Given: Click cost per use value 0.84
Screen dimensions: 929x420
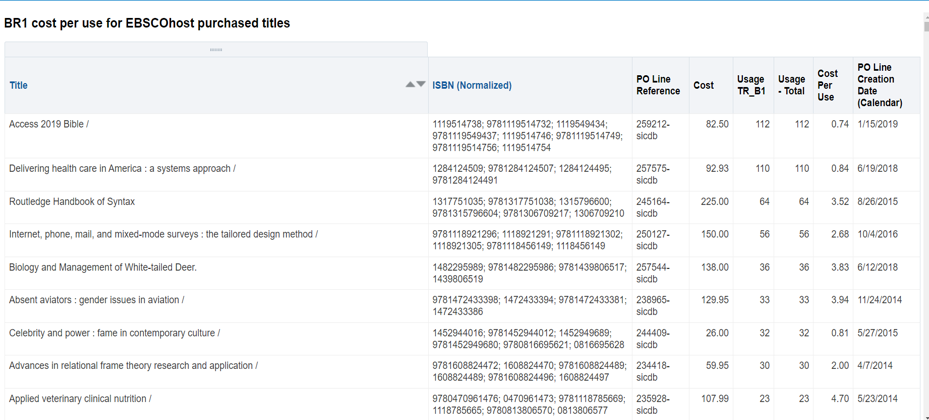Looking at the screenshot, I should (840, 169).
